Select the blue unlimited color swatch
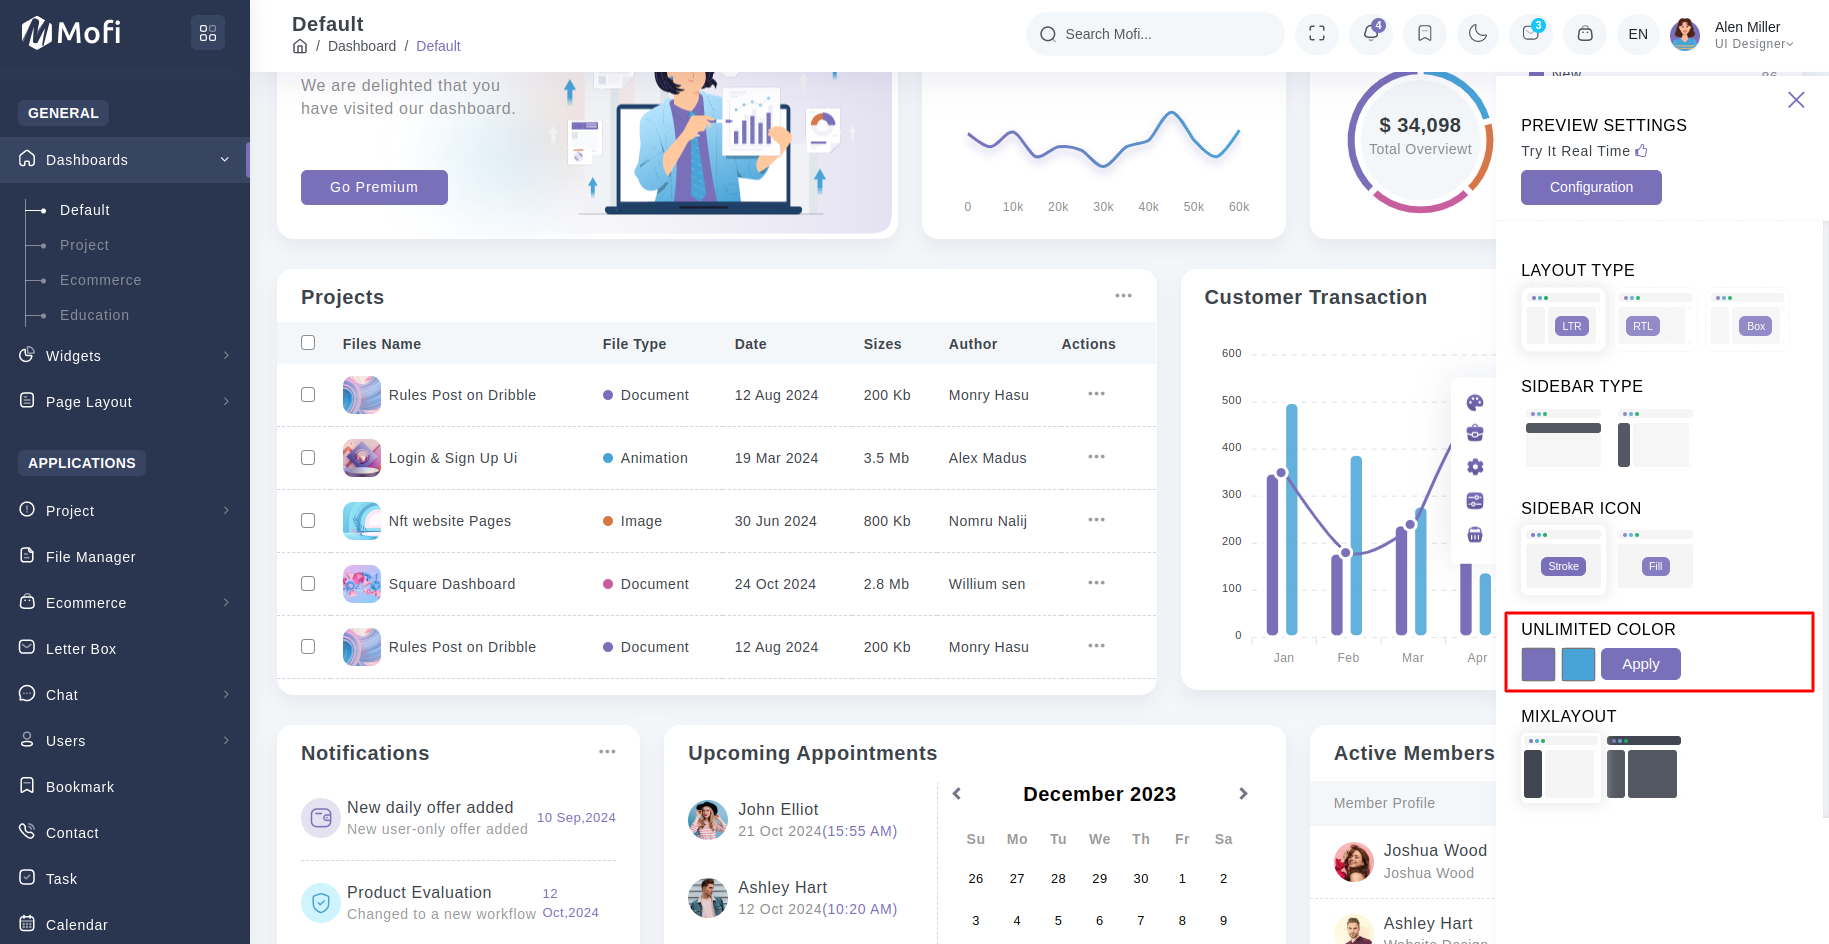The width and height of the screenshot is (1829, 944). 1578,664
